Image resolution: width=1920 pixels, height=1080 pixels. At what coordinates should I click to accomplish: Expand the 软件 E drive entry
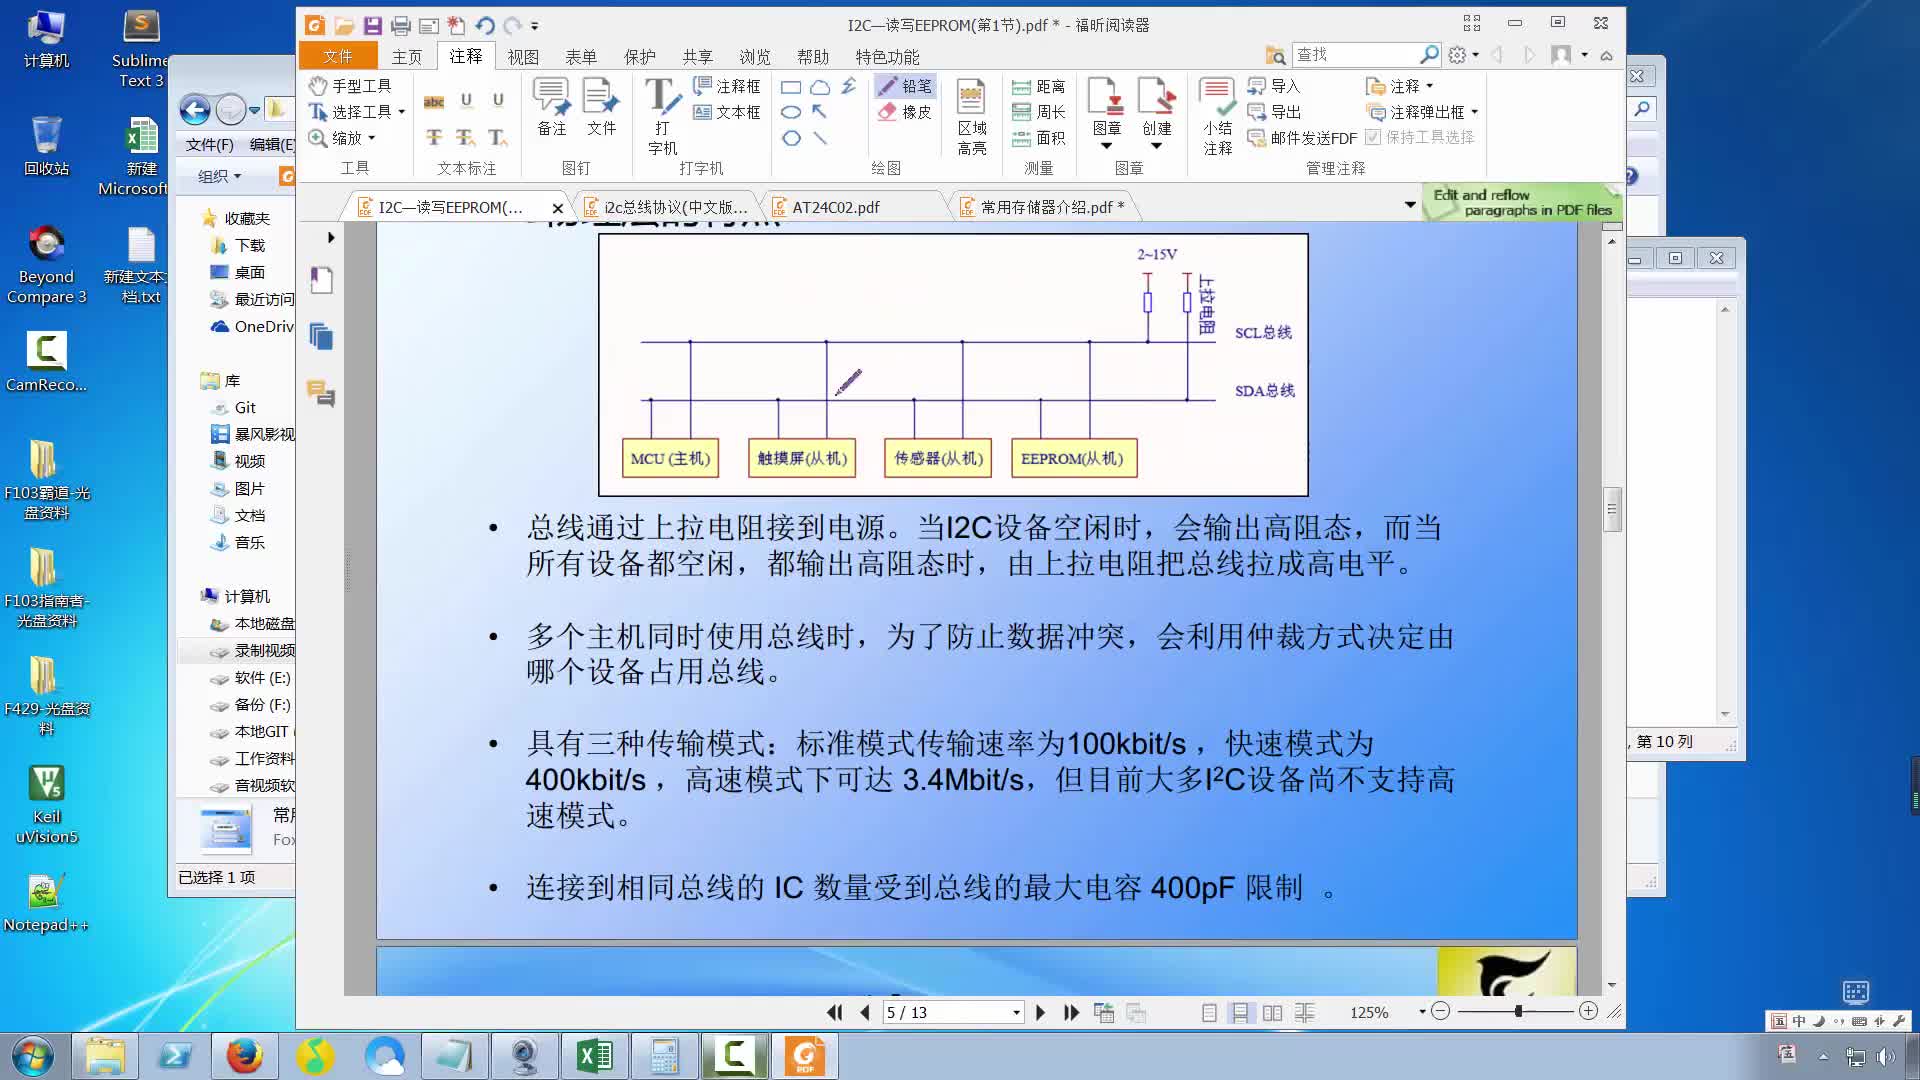(x=195, y=676)
